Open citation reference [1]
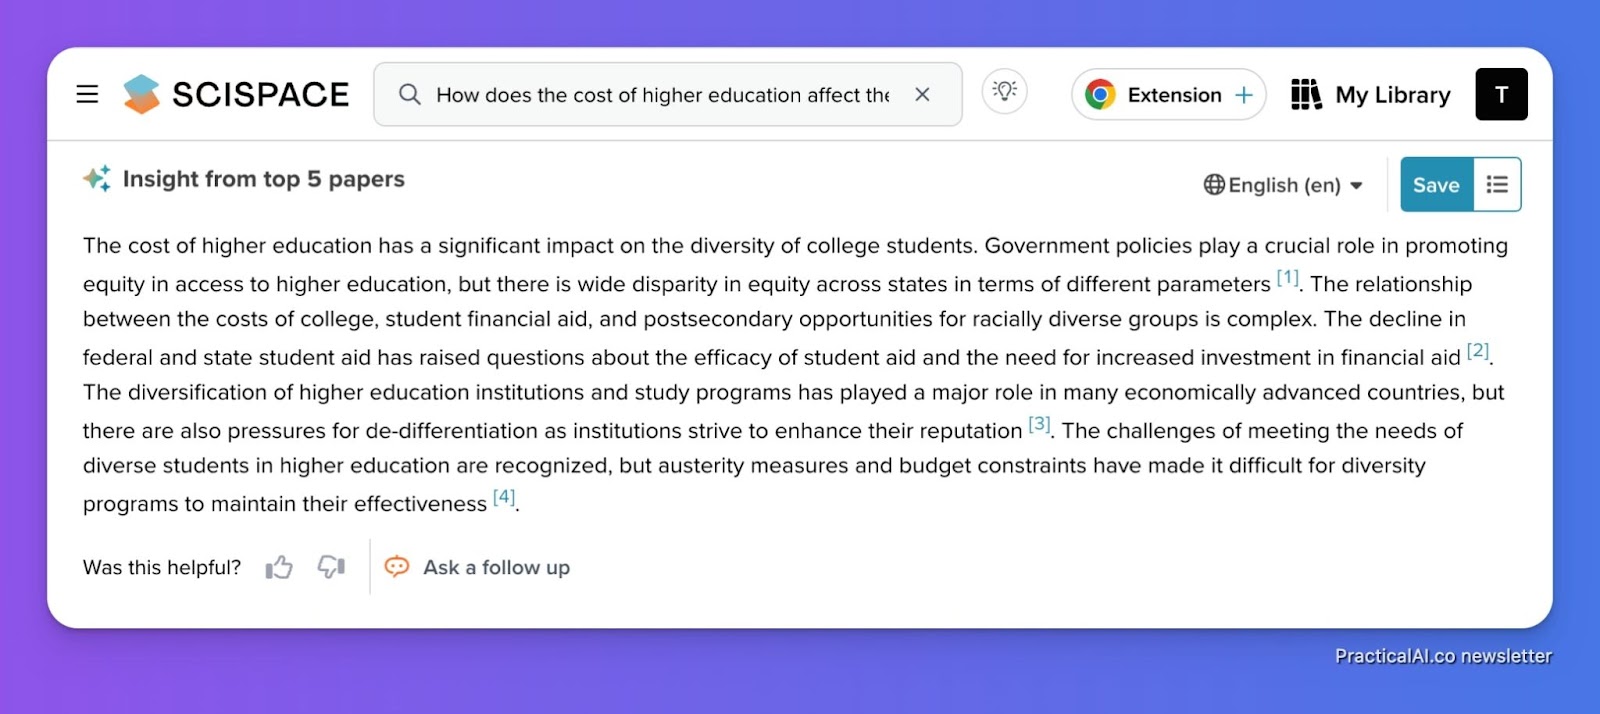Screen dimensions: 1600x714 pyautogui.click(x=1288, y=277)
